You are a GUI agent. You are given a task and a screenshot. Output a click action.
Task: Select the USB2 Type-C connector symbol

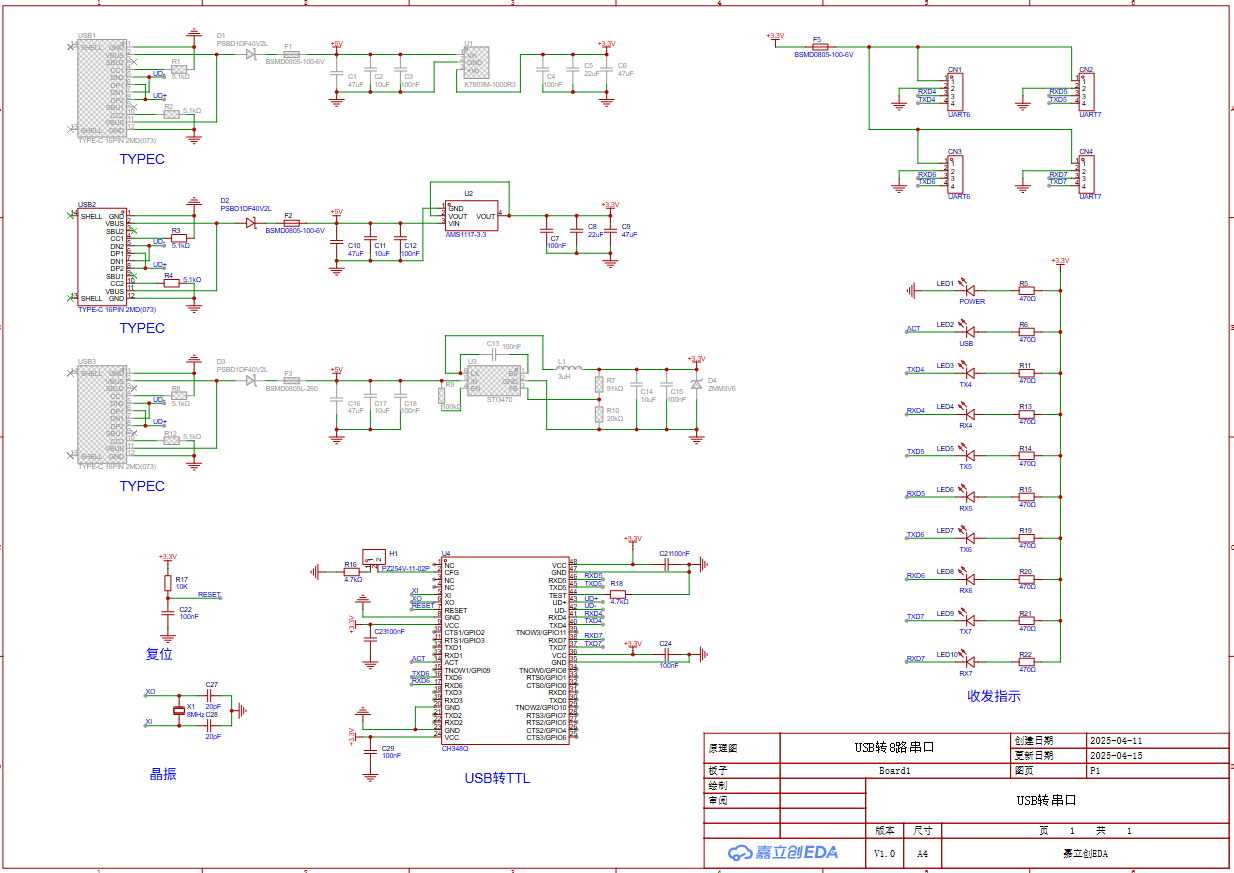102,257
